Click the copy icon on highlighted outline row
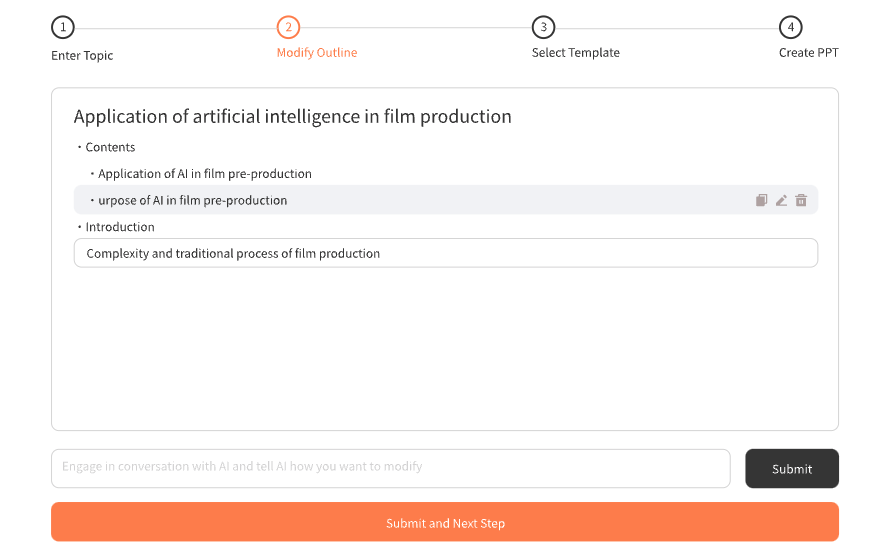The height and width of the screenshot is (558, 885). pos(761,200)
